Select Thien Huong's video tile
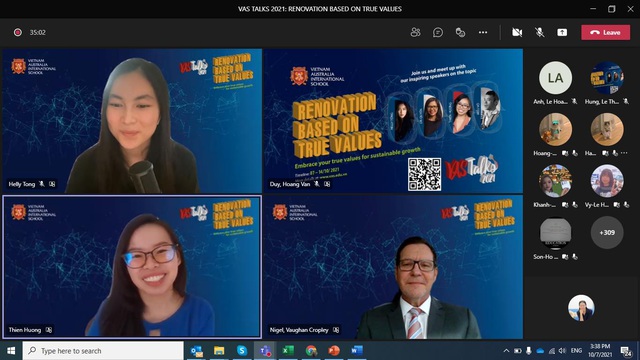This screenshot has width=640, height=360. 132,267
